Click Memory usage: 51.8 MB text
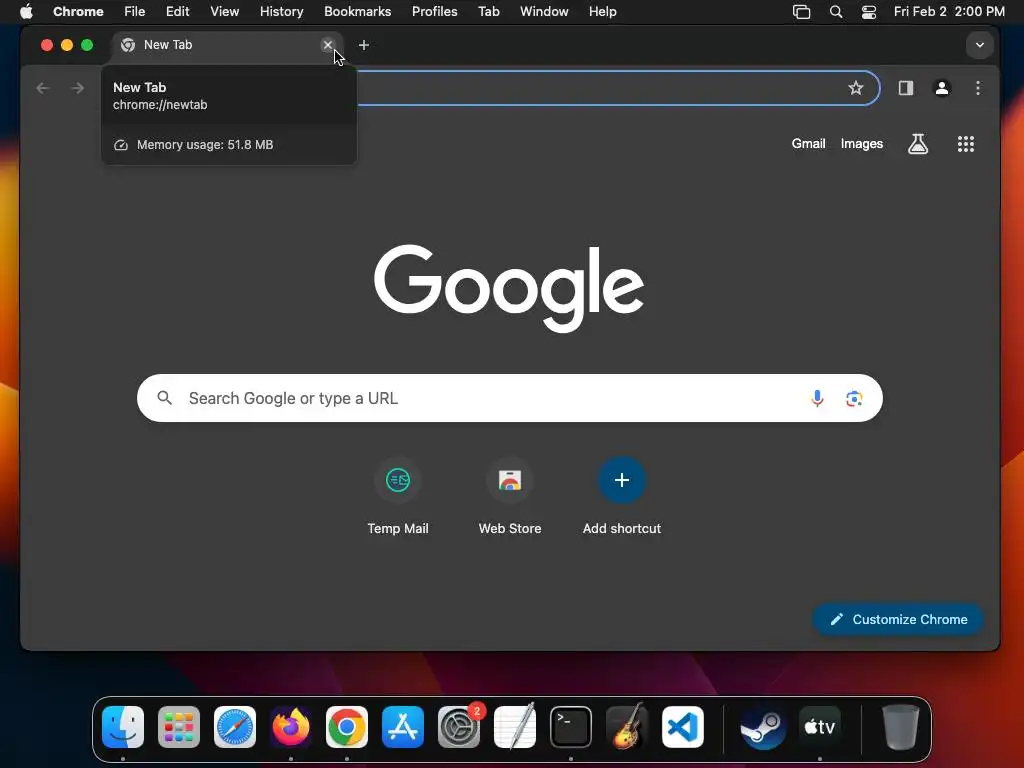The image size is (1024, 768). pyautogui.click(x=204, y=145)
